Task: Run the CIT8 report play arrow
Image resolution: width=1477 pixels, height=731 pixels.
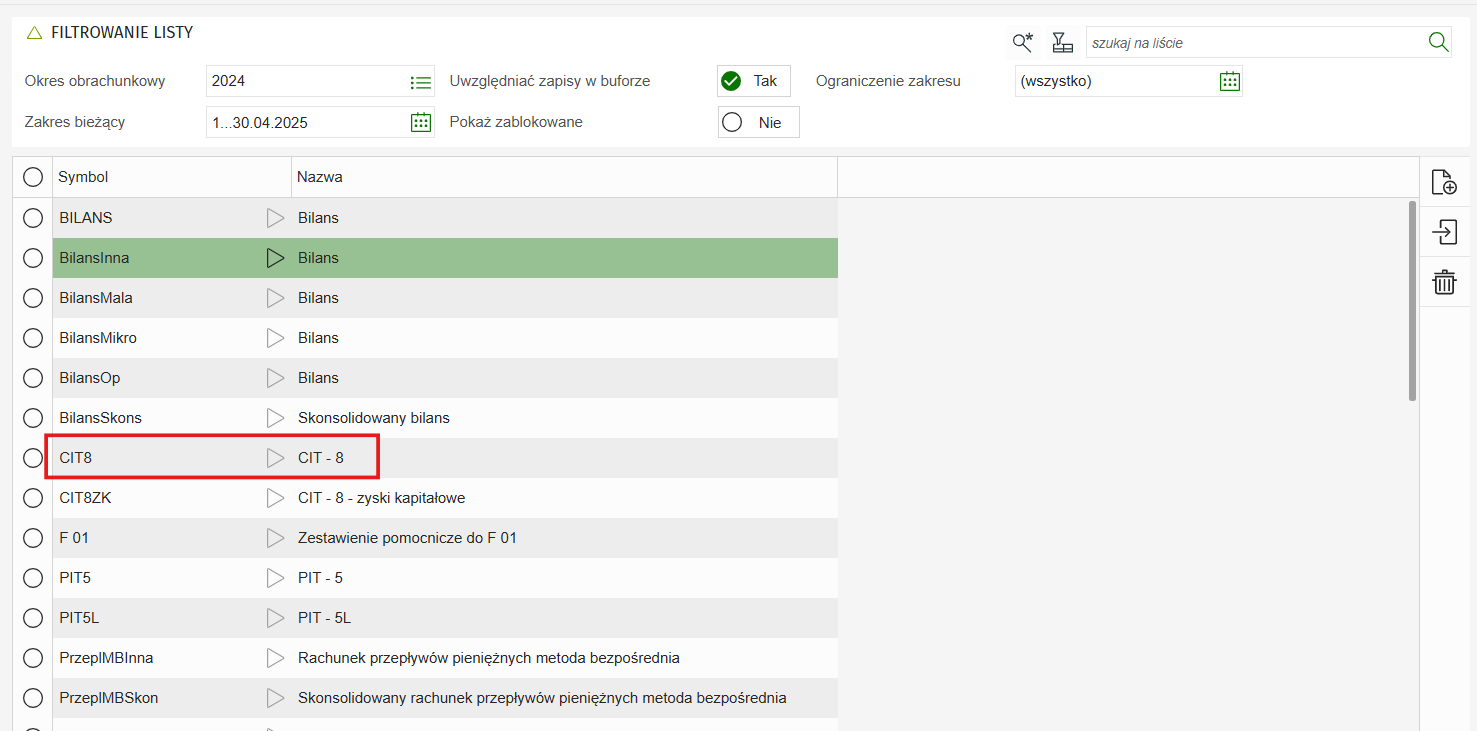Action: tap(275, 458)
